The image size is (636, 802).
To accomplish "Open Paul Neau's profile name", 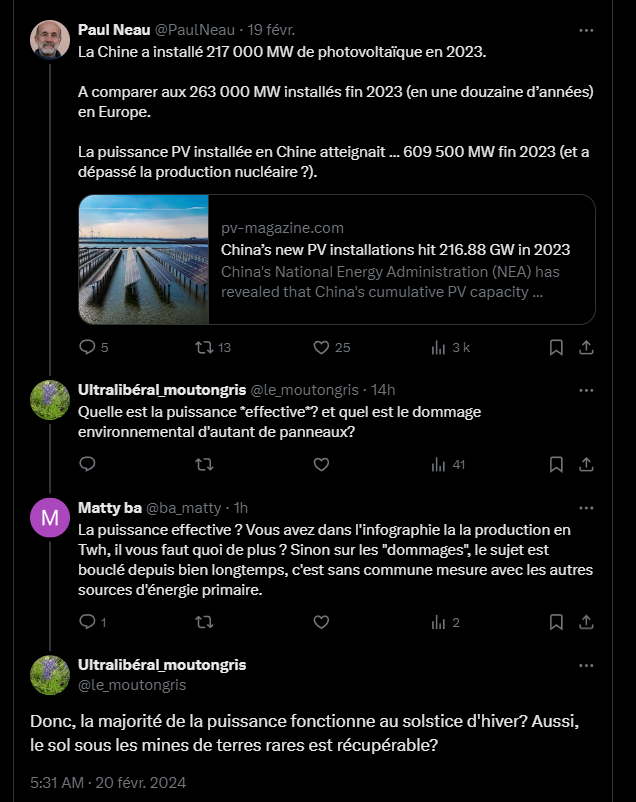I will point(114,30).
